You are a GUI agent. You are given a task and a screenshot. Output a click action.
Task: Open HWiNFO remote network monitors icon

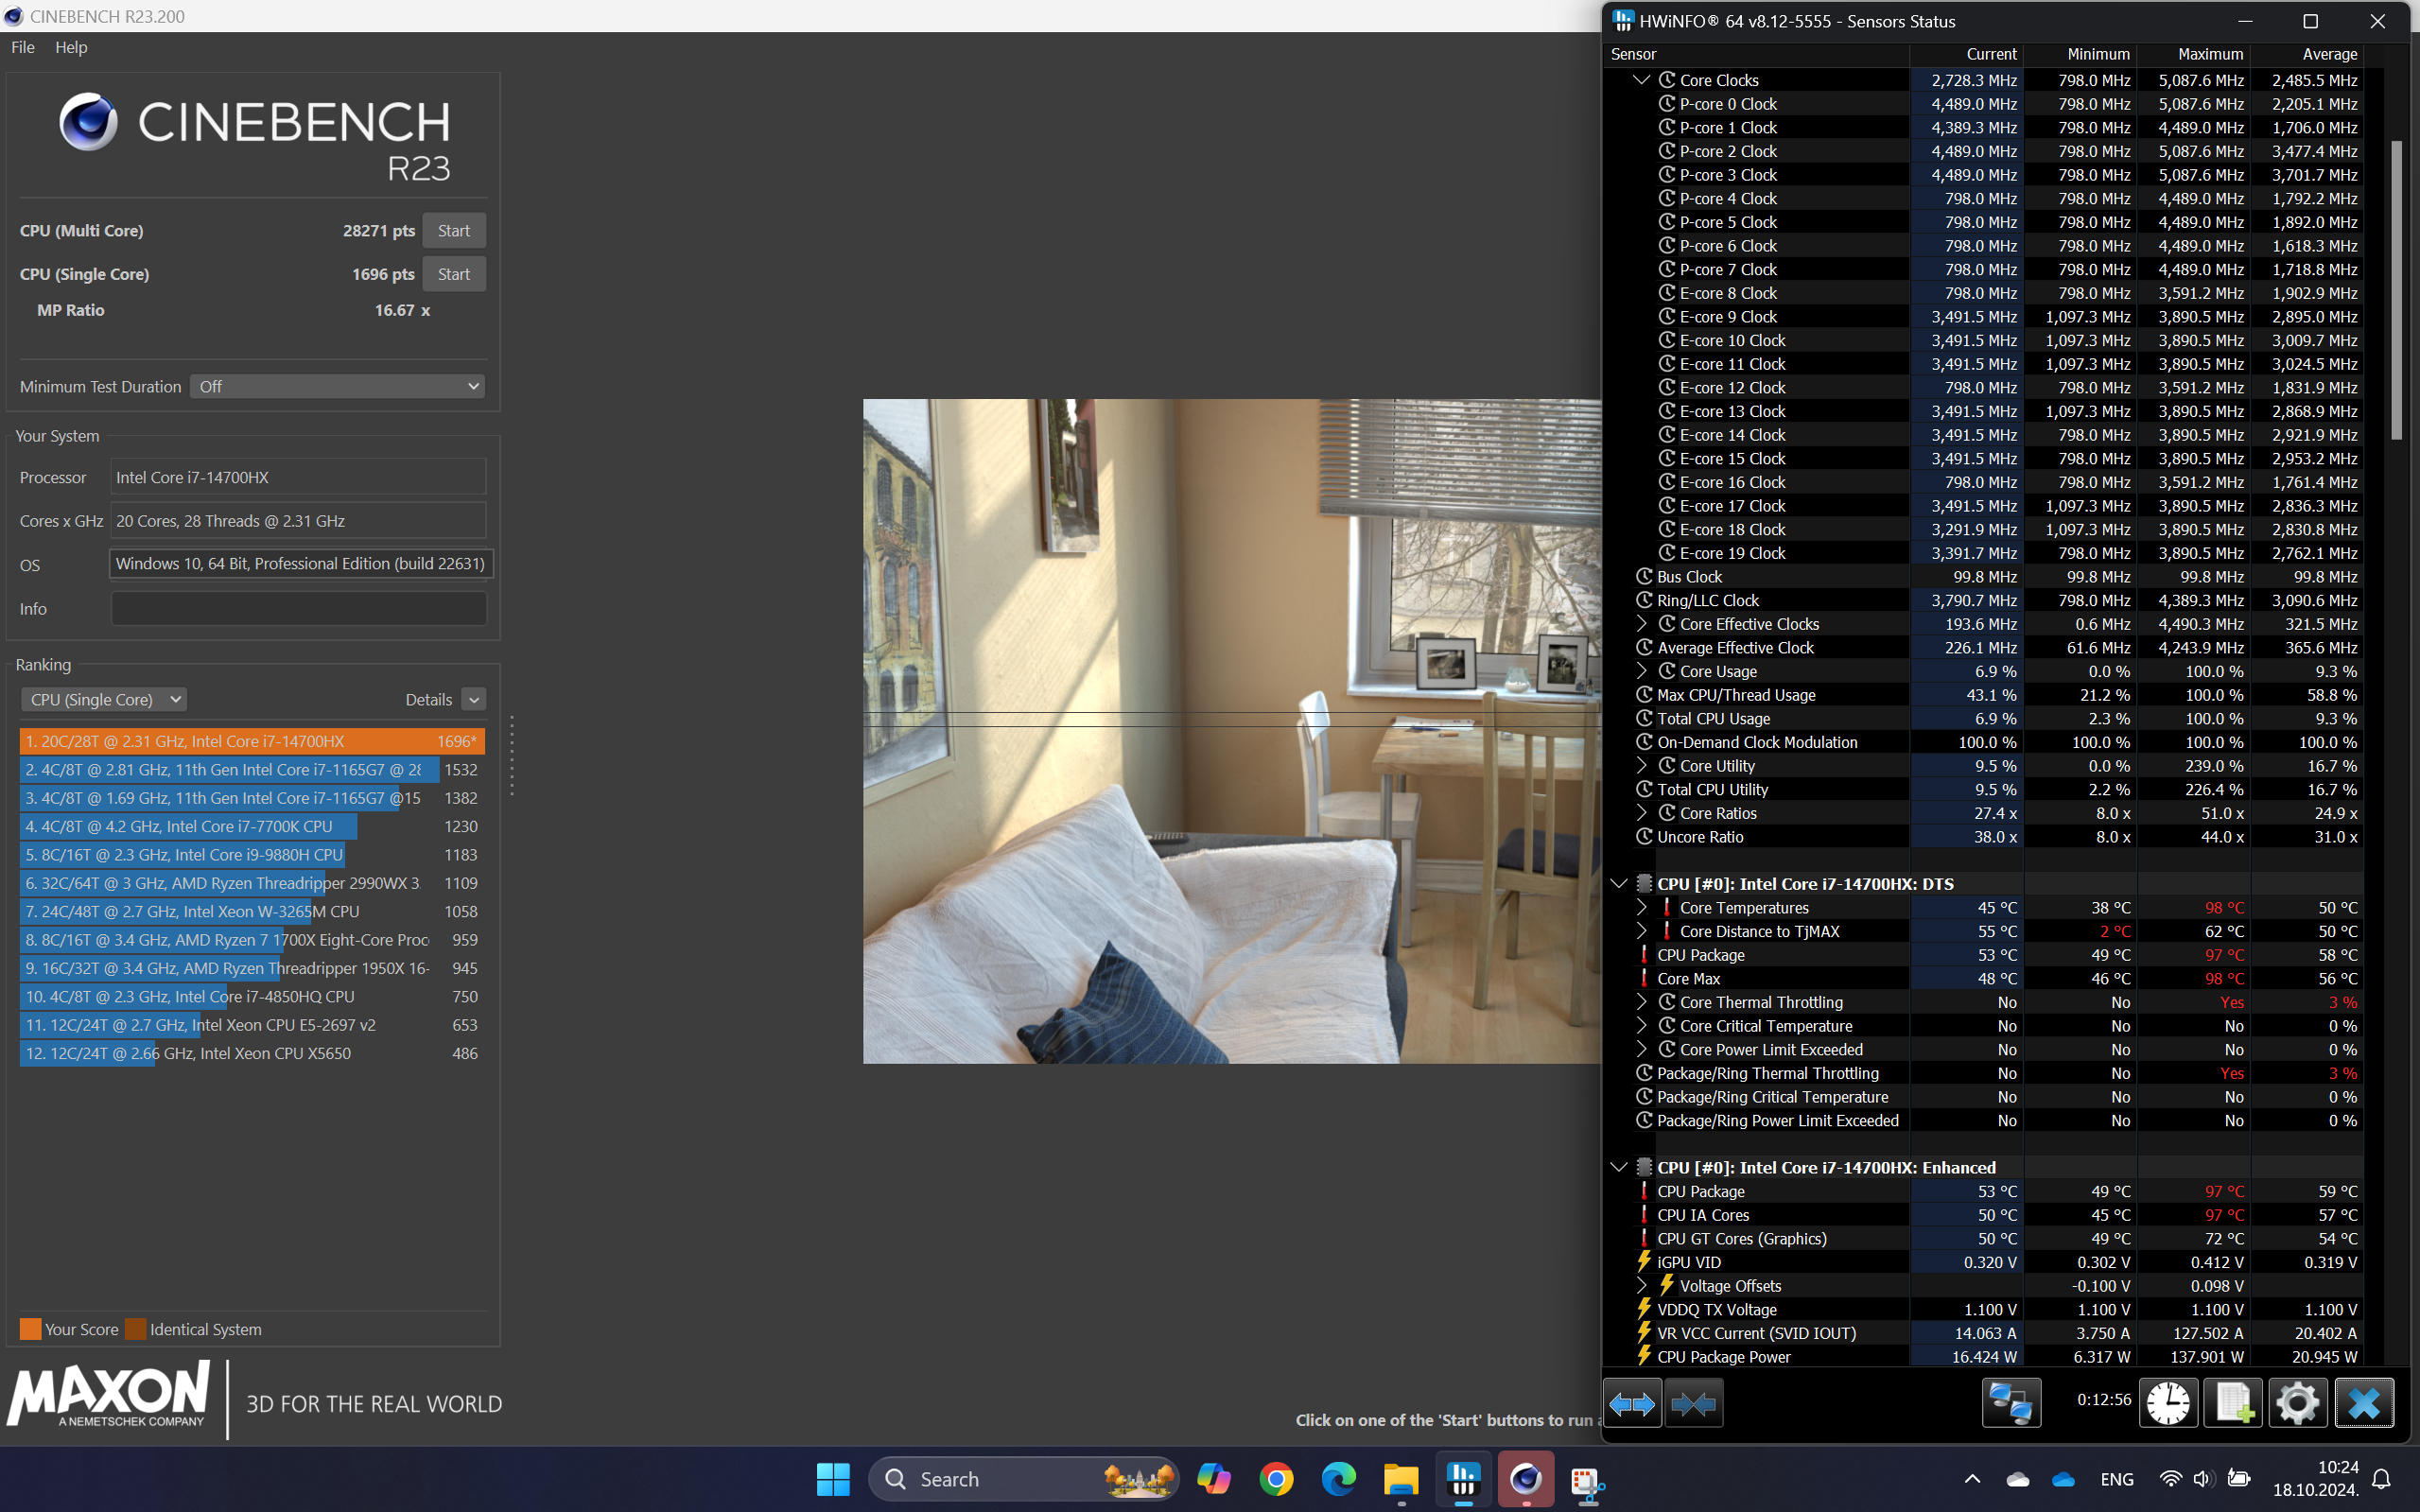click(2011, 1403)
